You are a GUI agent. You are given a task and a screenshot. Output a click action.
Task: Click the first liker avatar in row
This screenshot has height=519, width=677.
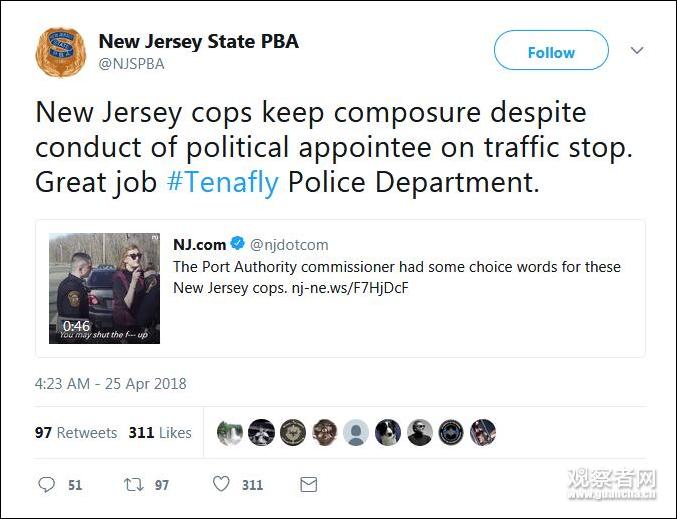click(x=230, y=433)
